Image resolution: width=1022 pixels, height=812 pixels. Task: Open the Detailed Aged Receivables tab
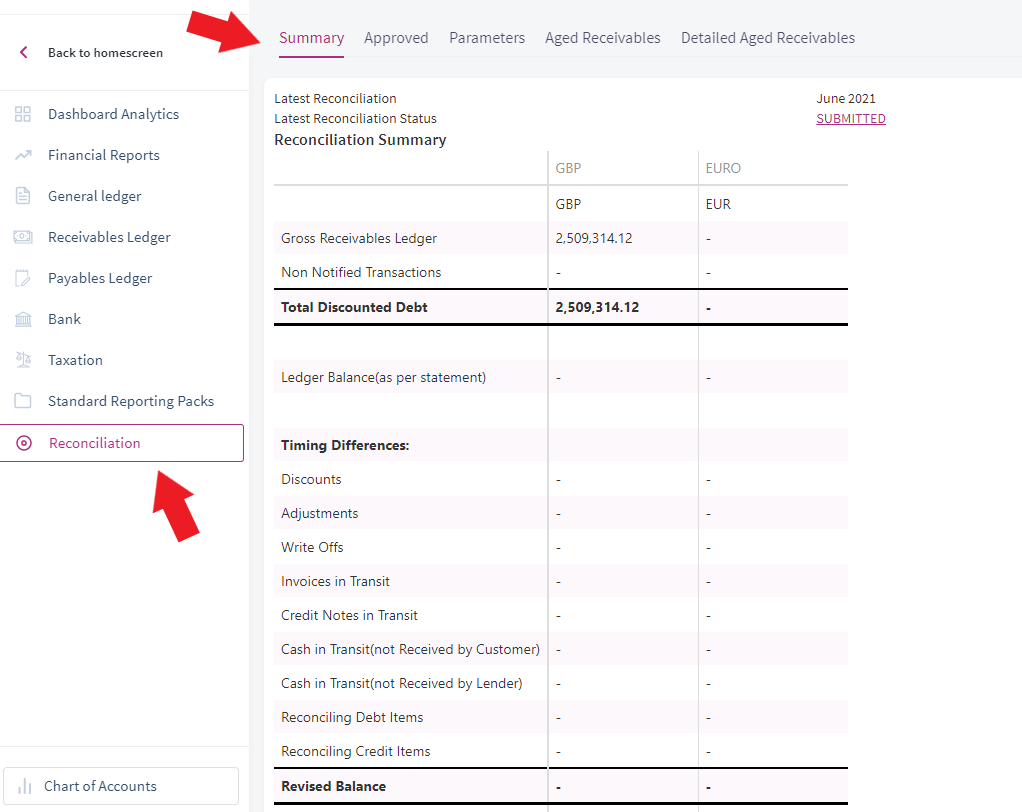click(768, 38)
